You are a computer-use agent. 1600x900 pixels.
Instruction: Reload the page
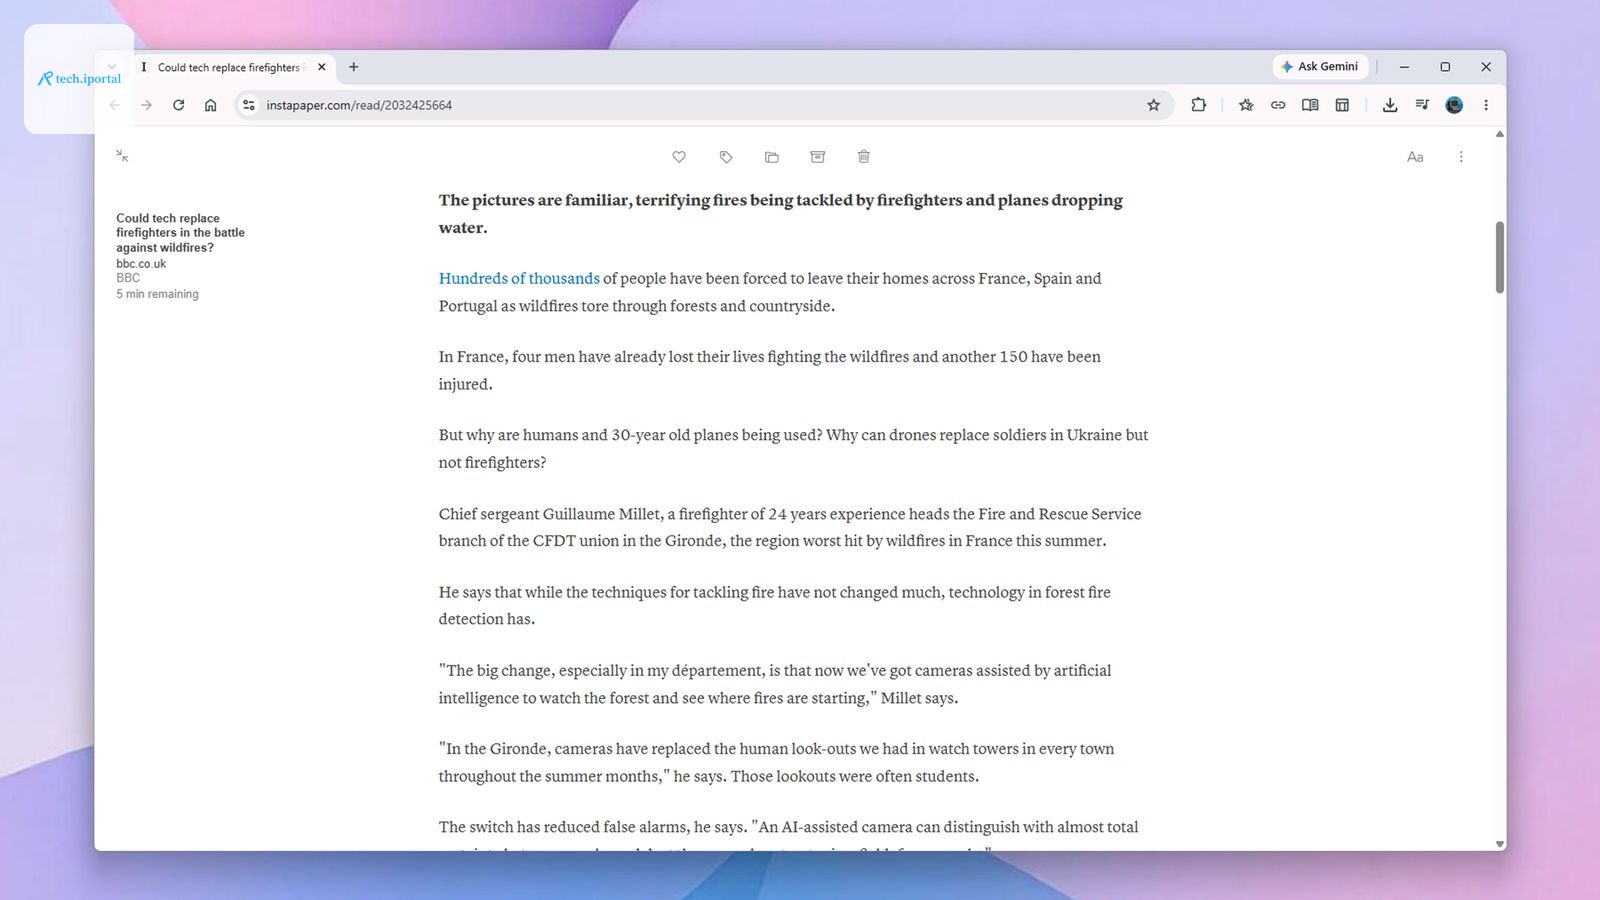(x=178, y=105)
